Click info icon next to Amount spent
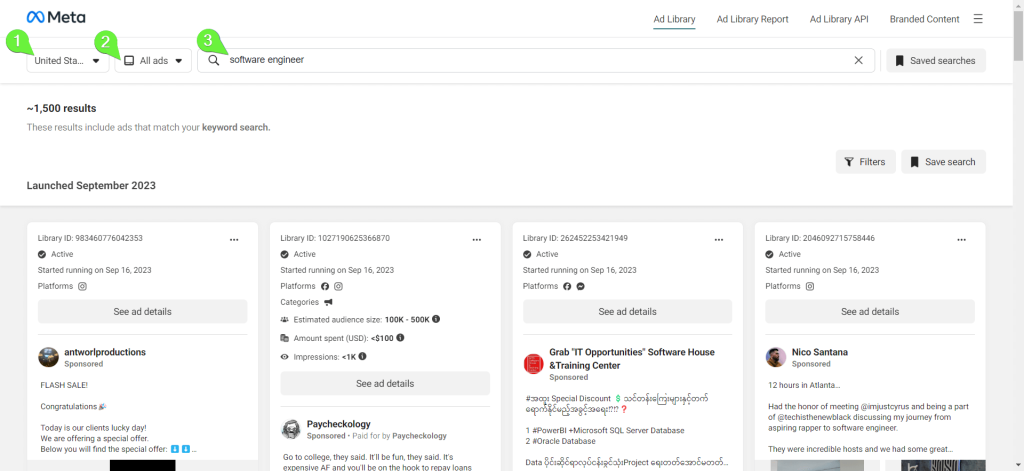The image size is (1024, 471). [x=400, y=338]
